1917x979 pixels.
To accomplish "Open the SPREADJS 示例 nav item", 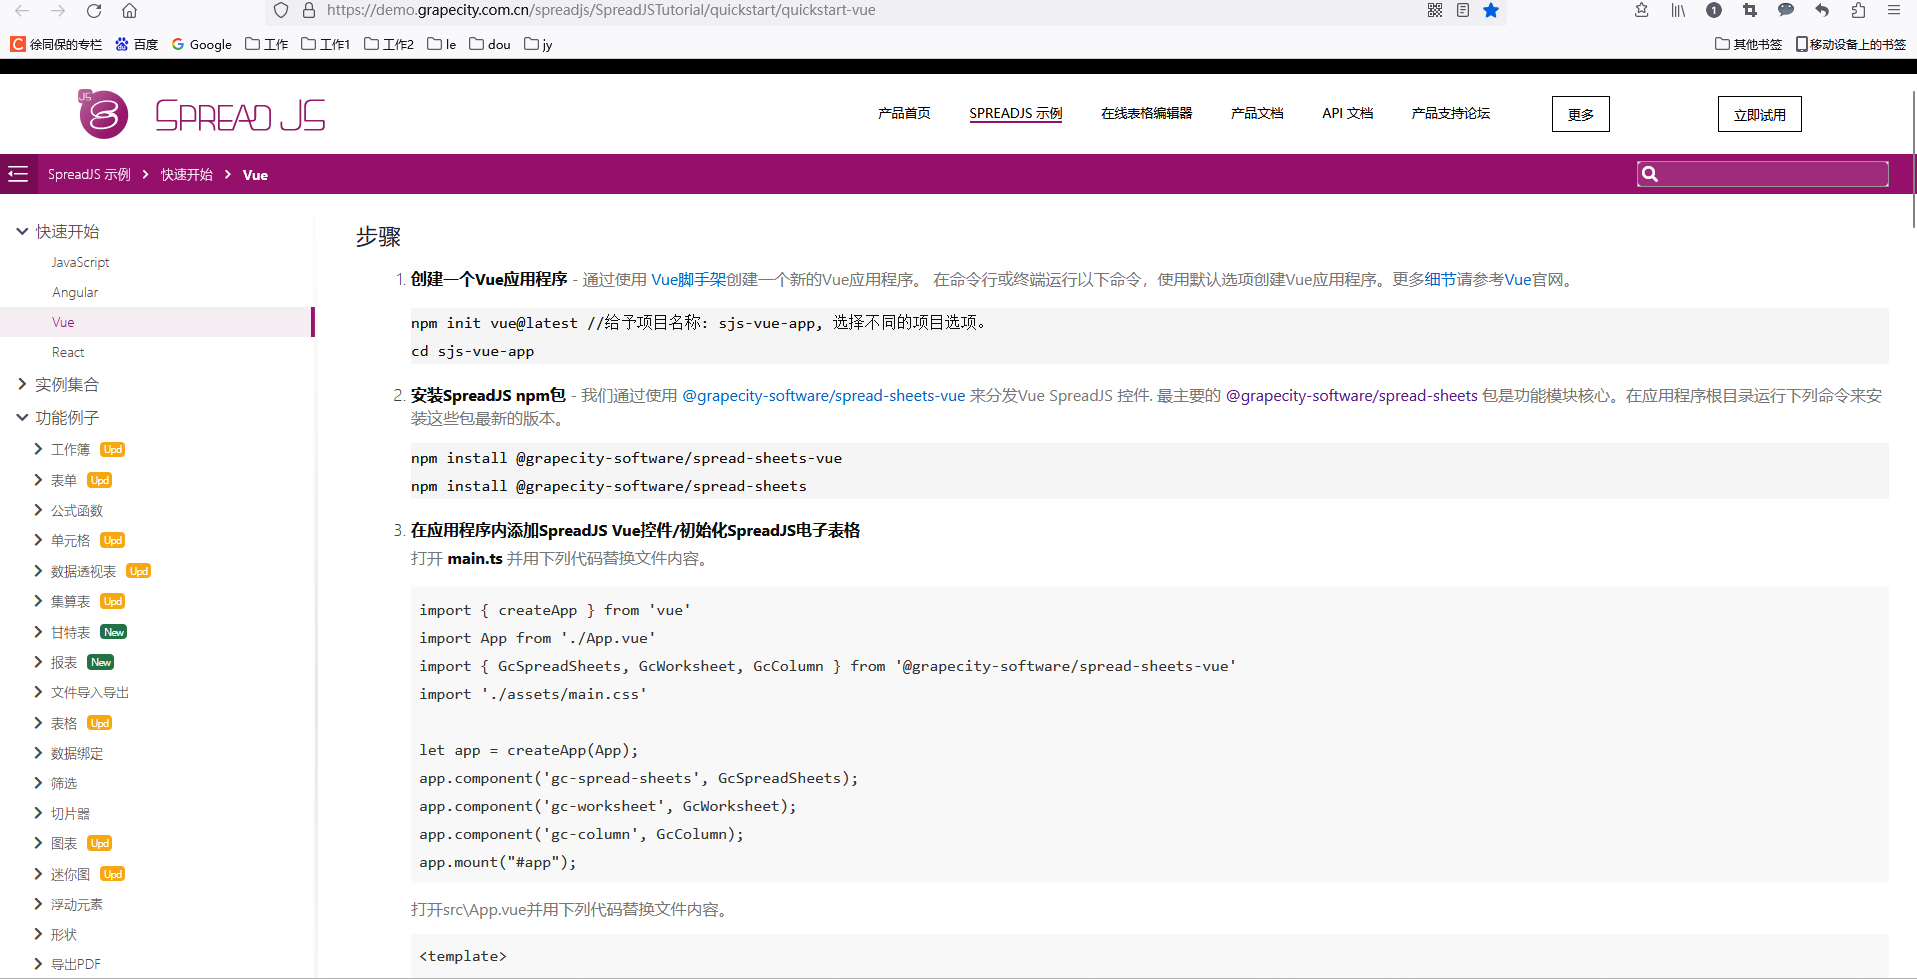I will (1015, 113).
